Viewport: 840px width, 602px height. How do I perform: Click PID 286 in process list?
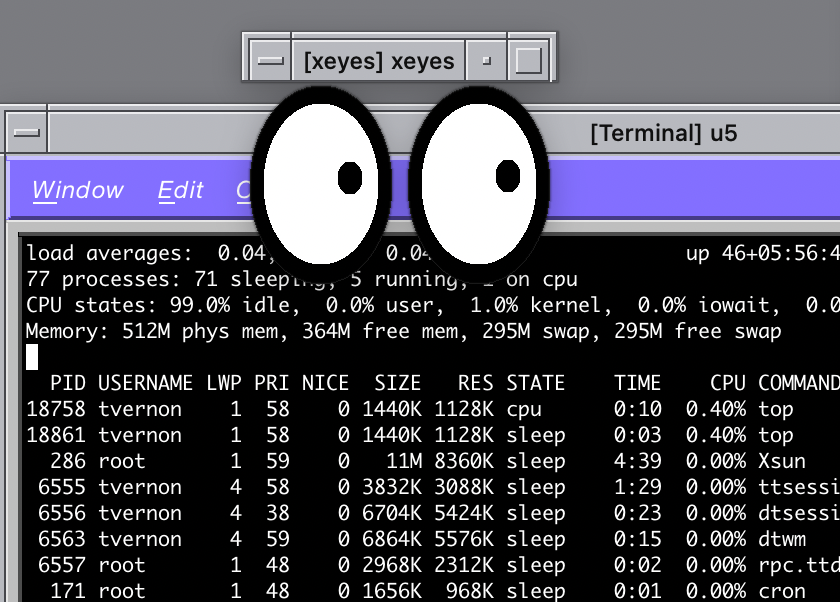tap(68, 461)
